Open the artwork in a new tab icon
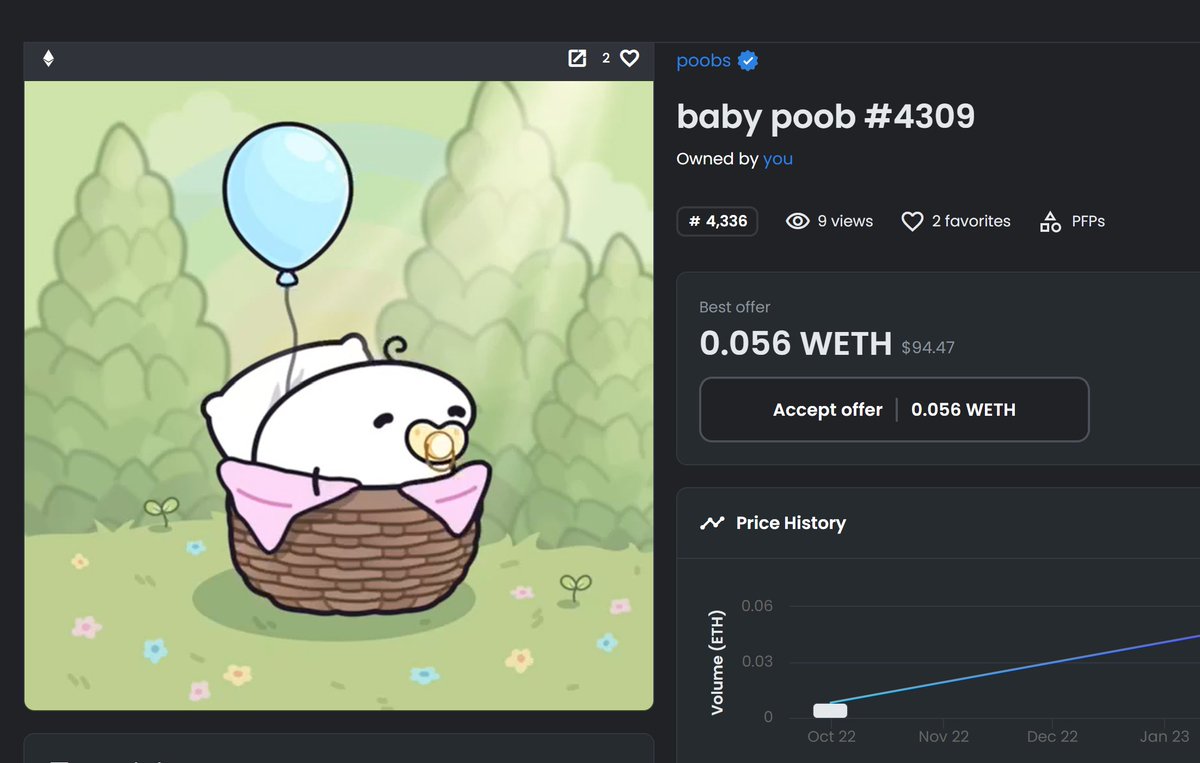Screen dimensions: 1200x763 (x=577, y=59)
